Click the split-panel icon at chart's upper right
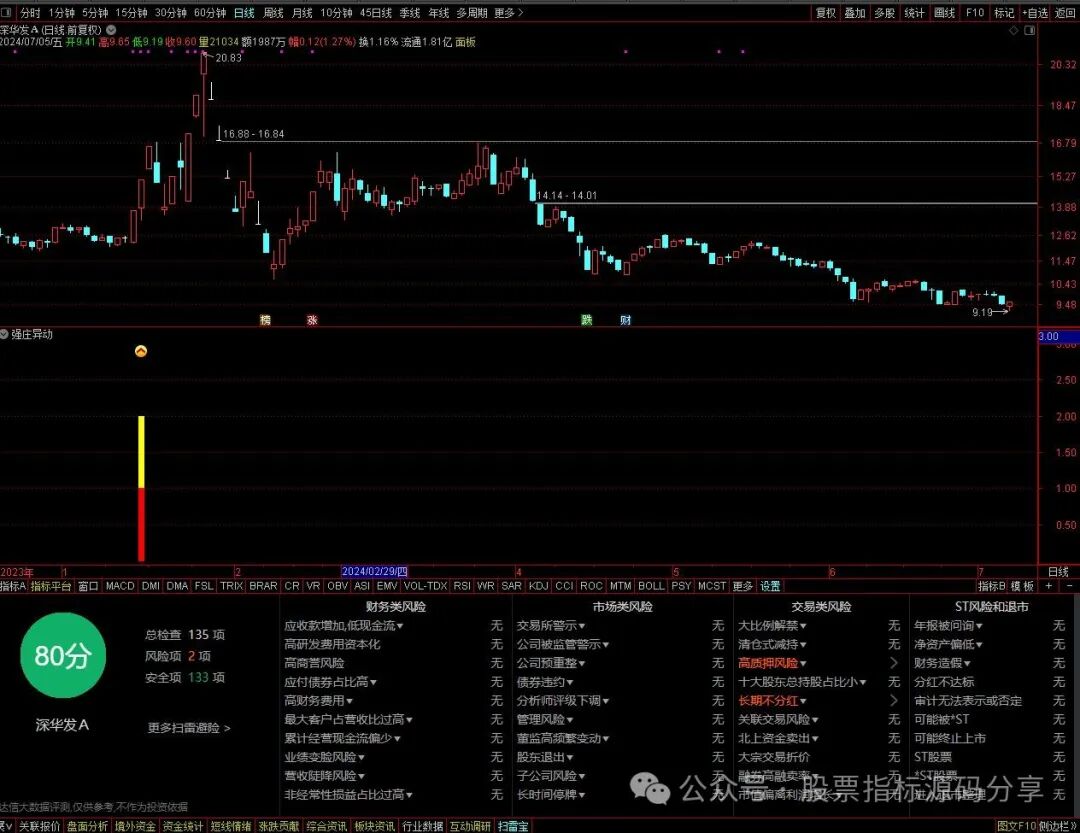The width and height of the screenshot is (1080, 833). (1030, 30)
